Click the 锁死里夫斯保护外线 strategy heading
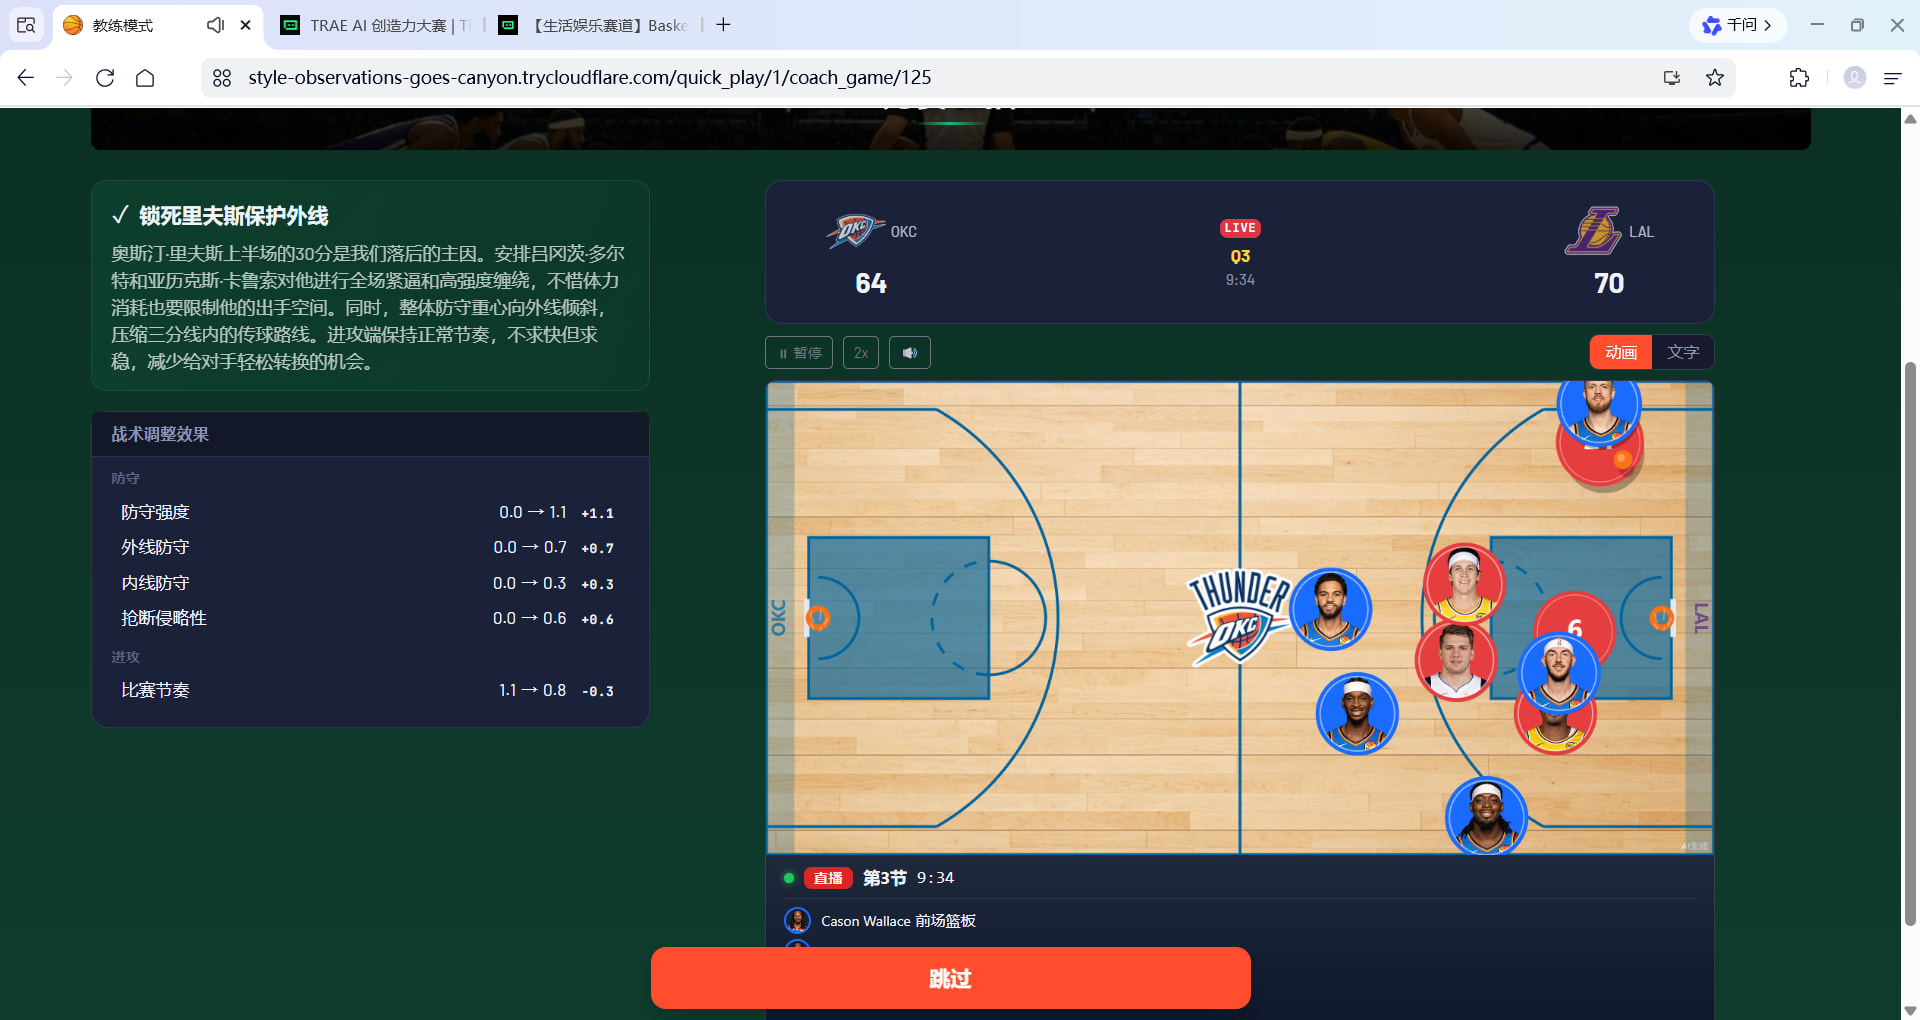The height and width of the screenshot is (1020, 1920). click(233, 216)
